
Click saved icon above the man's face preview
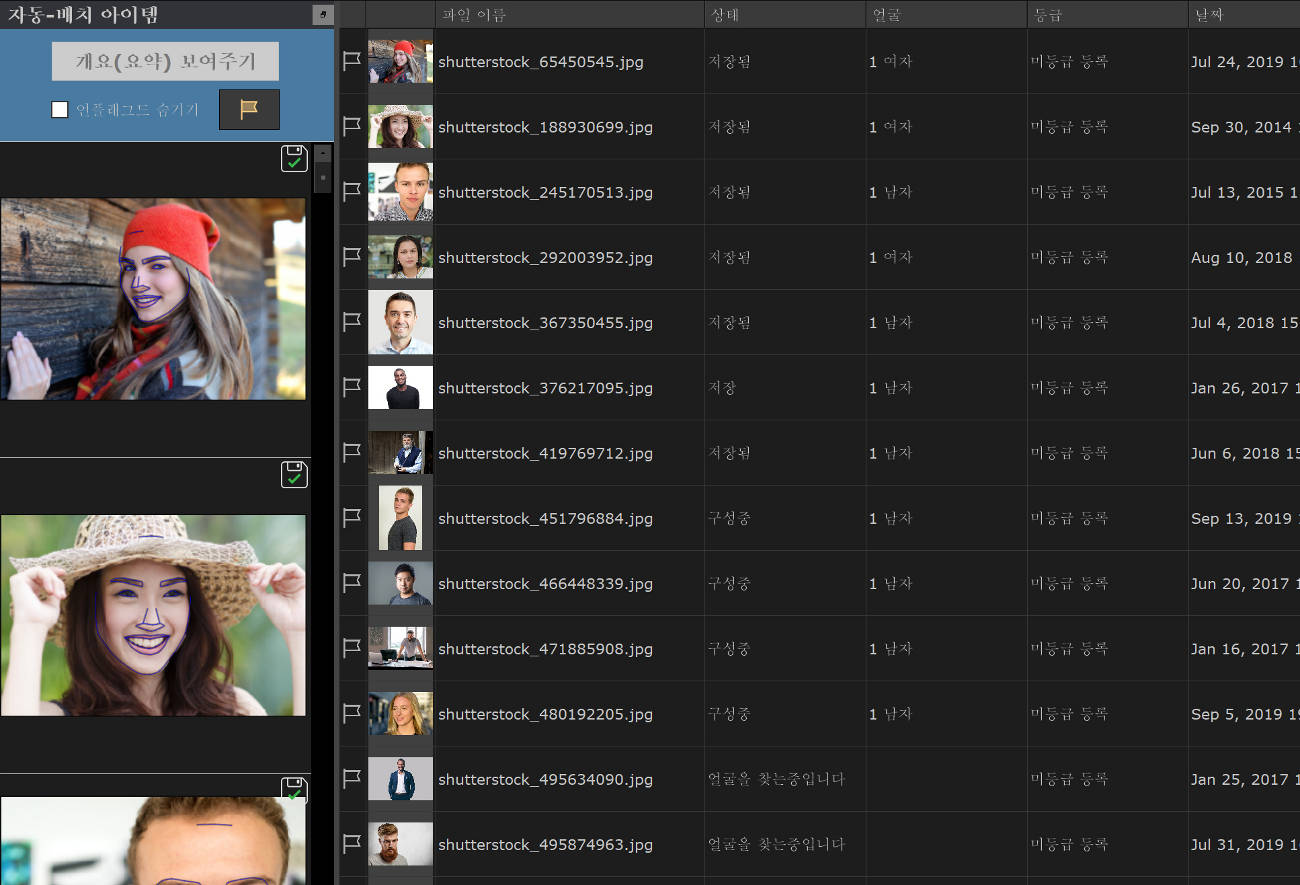point(294,790)
